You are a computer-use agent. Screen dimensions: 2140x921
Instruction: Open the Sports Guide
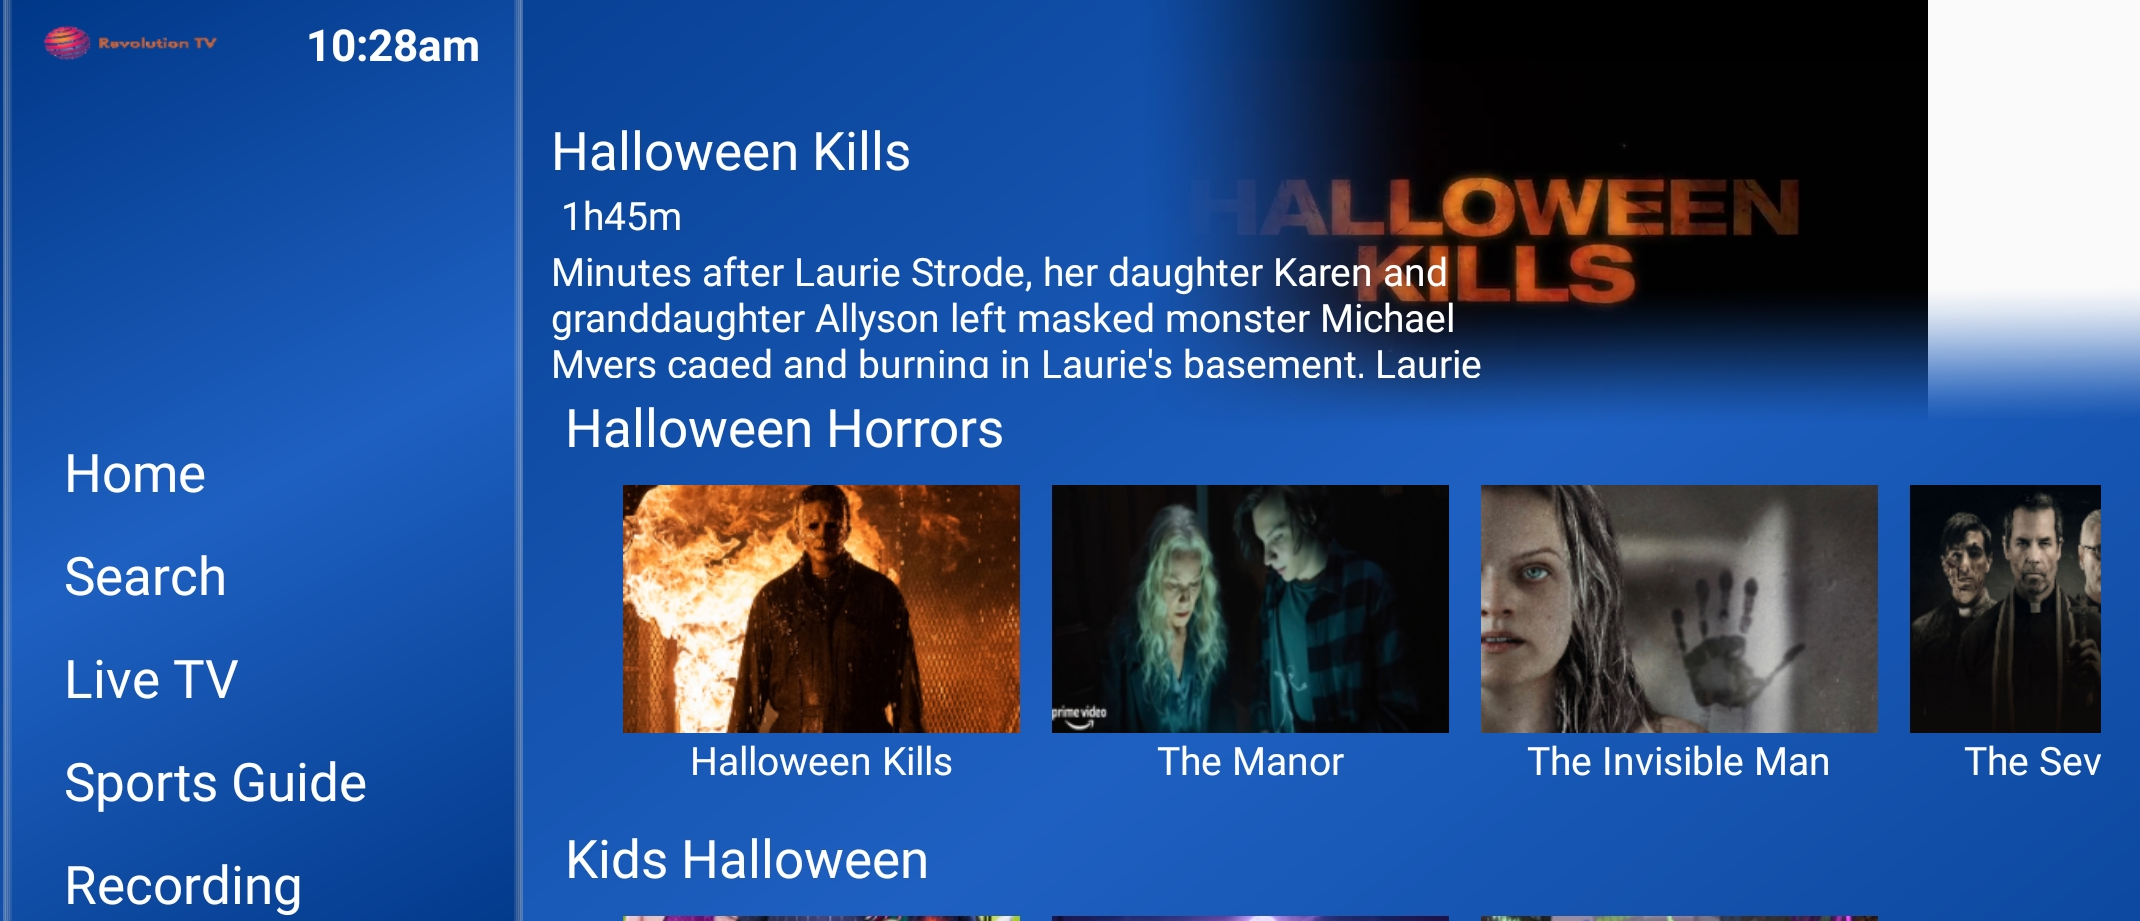[x=215, y=783]
